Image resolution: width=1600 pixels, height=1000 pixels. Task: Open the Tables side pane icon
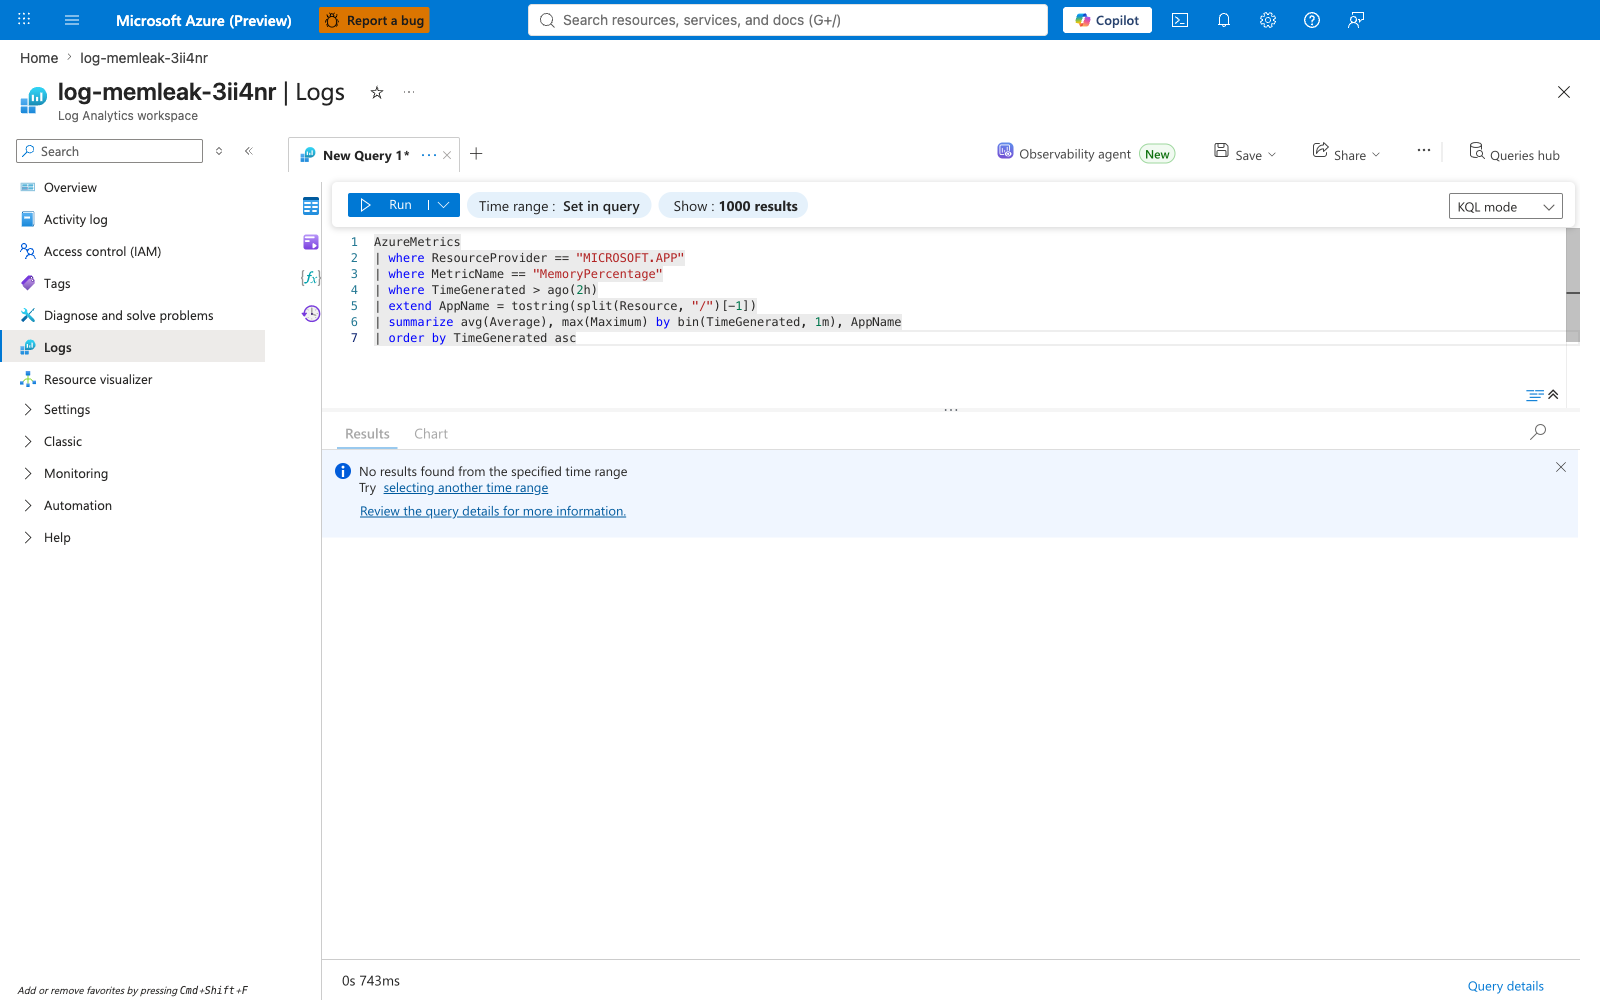(311, 206)
